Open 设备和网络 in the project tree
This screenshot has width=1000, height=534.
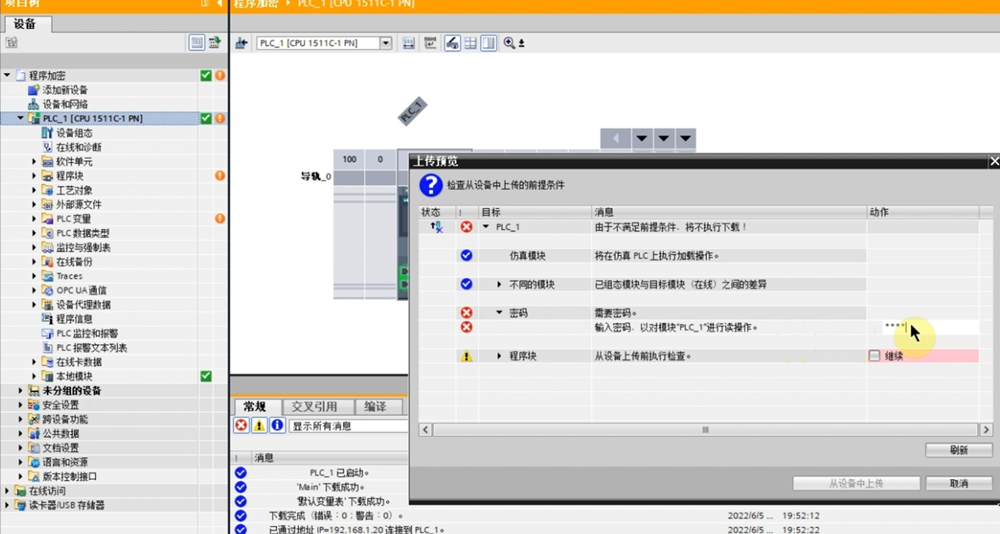65,104
